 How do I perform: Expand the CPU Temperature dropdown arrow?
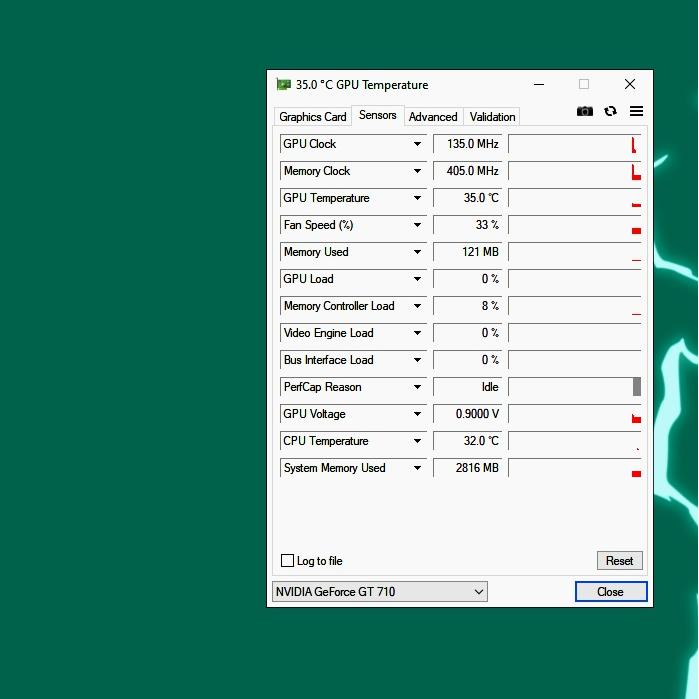(x=417, y=441)
